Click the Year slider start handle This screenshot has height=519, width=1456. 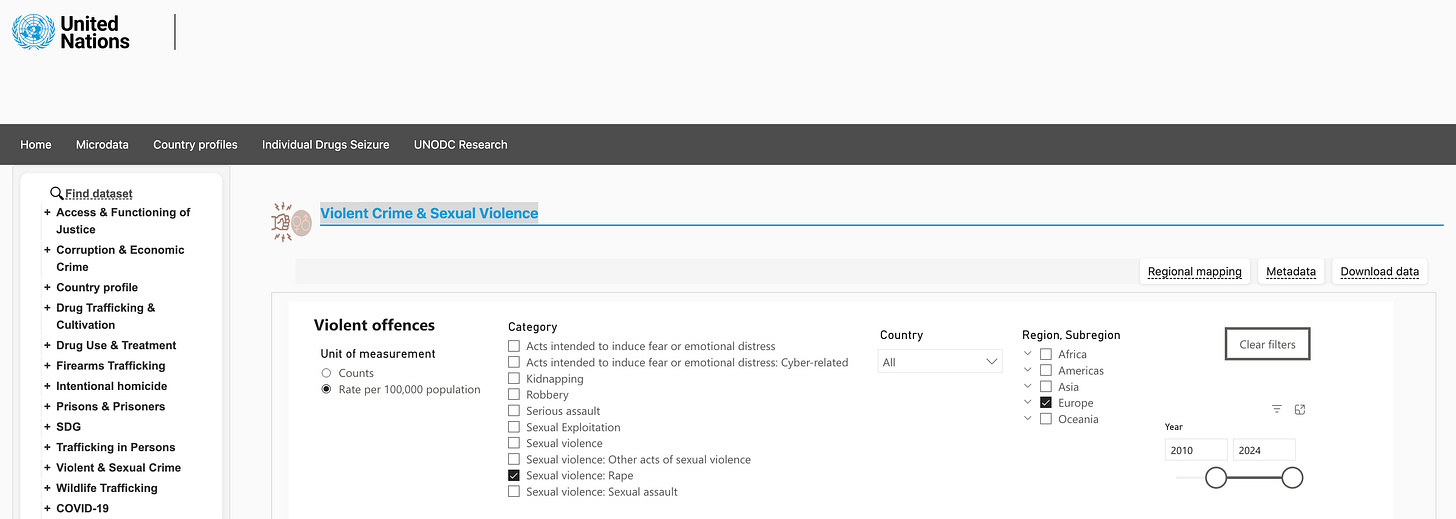tap(1216, 478)
